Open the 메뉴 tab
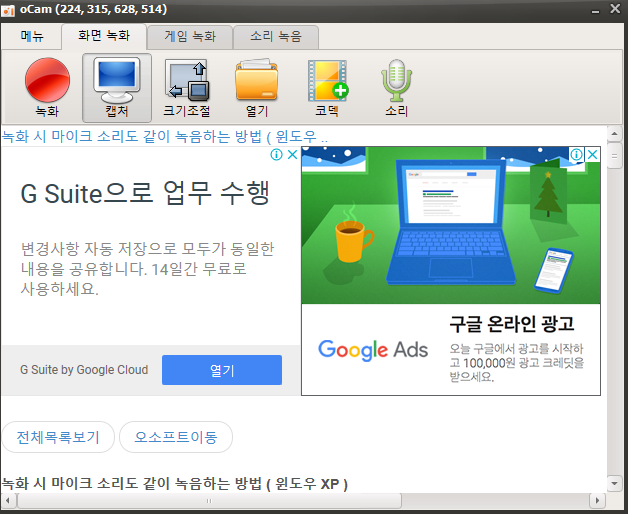The image size is (628, 514). tap(32, 36)
